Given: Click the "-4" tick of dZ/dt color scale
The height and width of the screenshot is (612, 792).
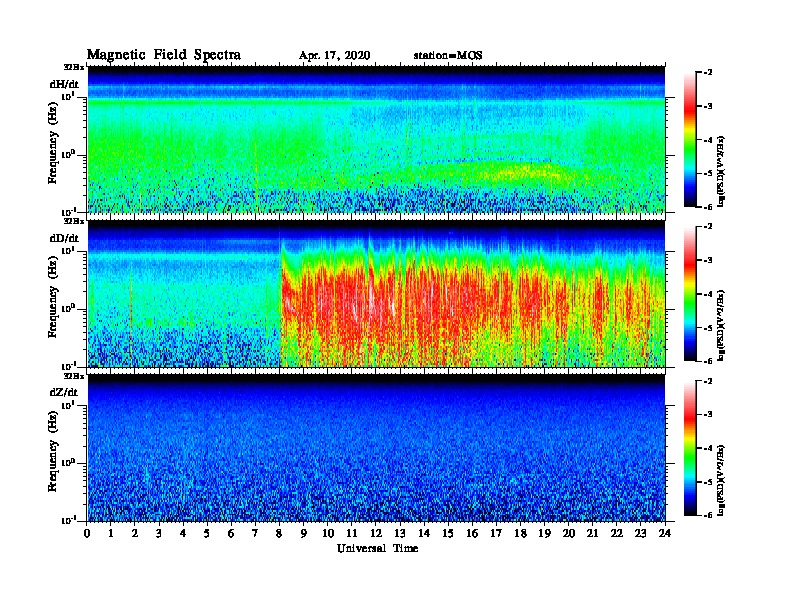Looking at the screenshot, I should coord(708,448).
